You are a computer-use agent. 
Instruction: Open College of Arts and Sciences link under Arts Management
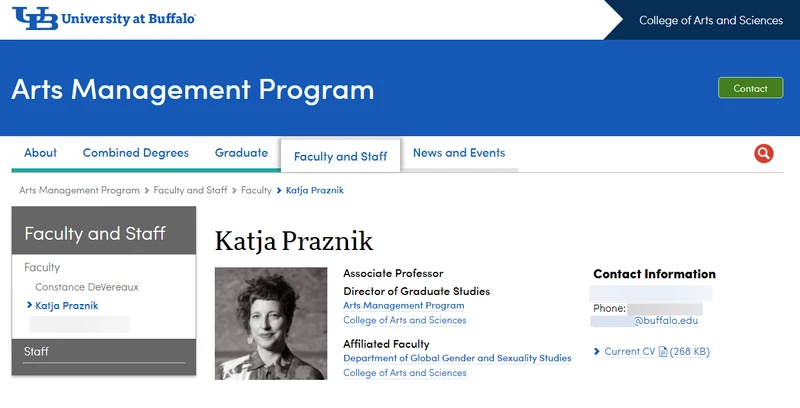(x=405, y=320)
